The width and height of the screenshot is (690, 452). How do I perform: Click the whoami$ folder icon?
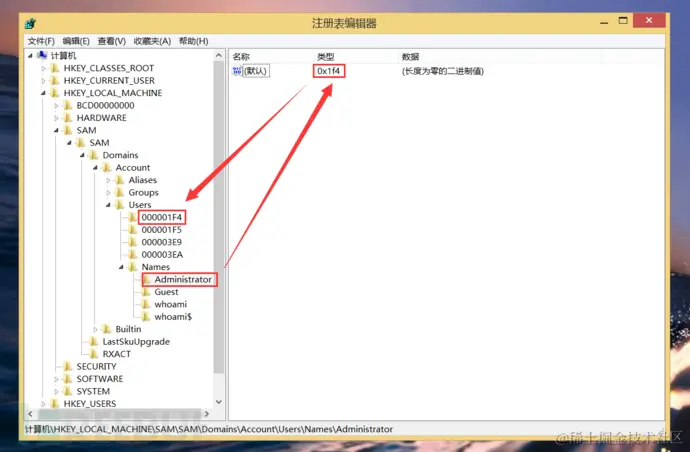(146, 316)
